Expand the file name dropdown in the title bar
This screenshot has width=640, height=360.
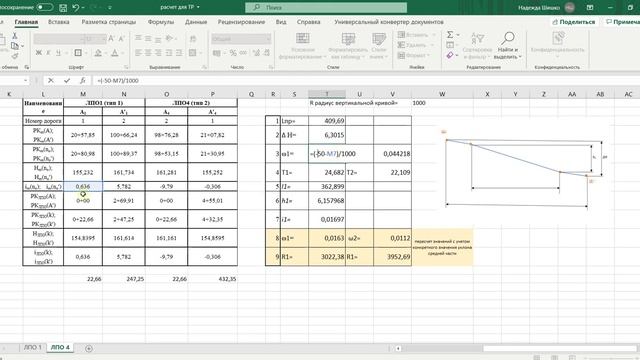(198, 7)
